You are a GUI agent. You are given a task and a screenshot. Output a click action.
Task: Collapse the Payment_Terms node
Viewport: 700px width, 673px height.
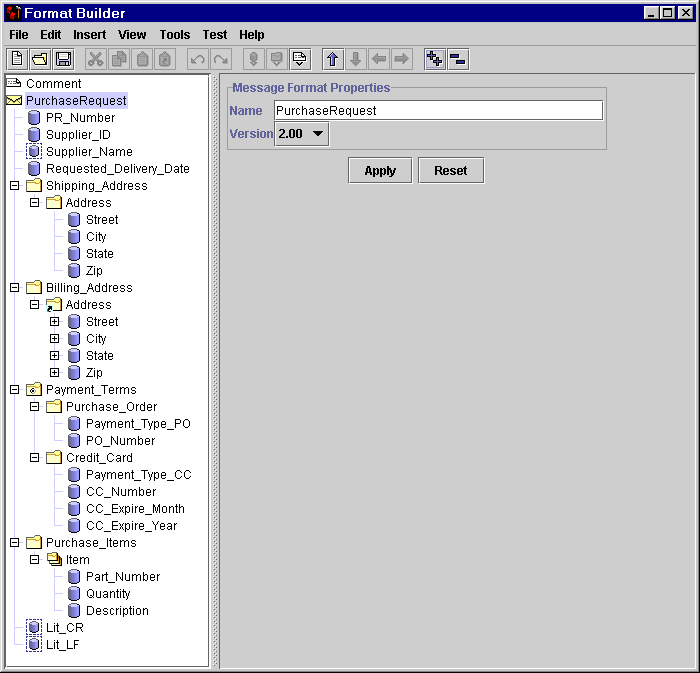(15, 390)
